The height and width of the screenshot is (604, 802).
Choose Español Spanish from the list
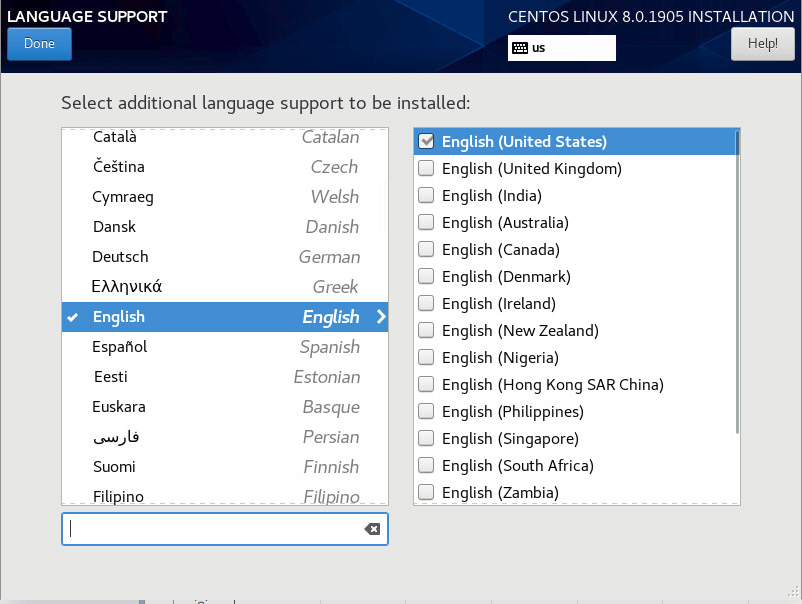pyautogui.click(x=224, y=347)
